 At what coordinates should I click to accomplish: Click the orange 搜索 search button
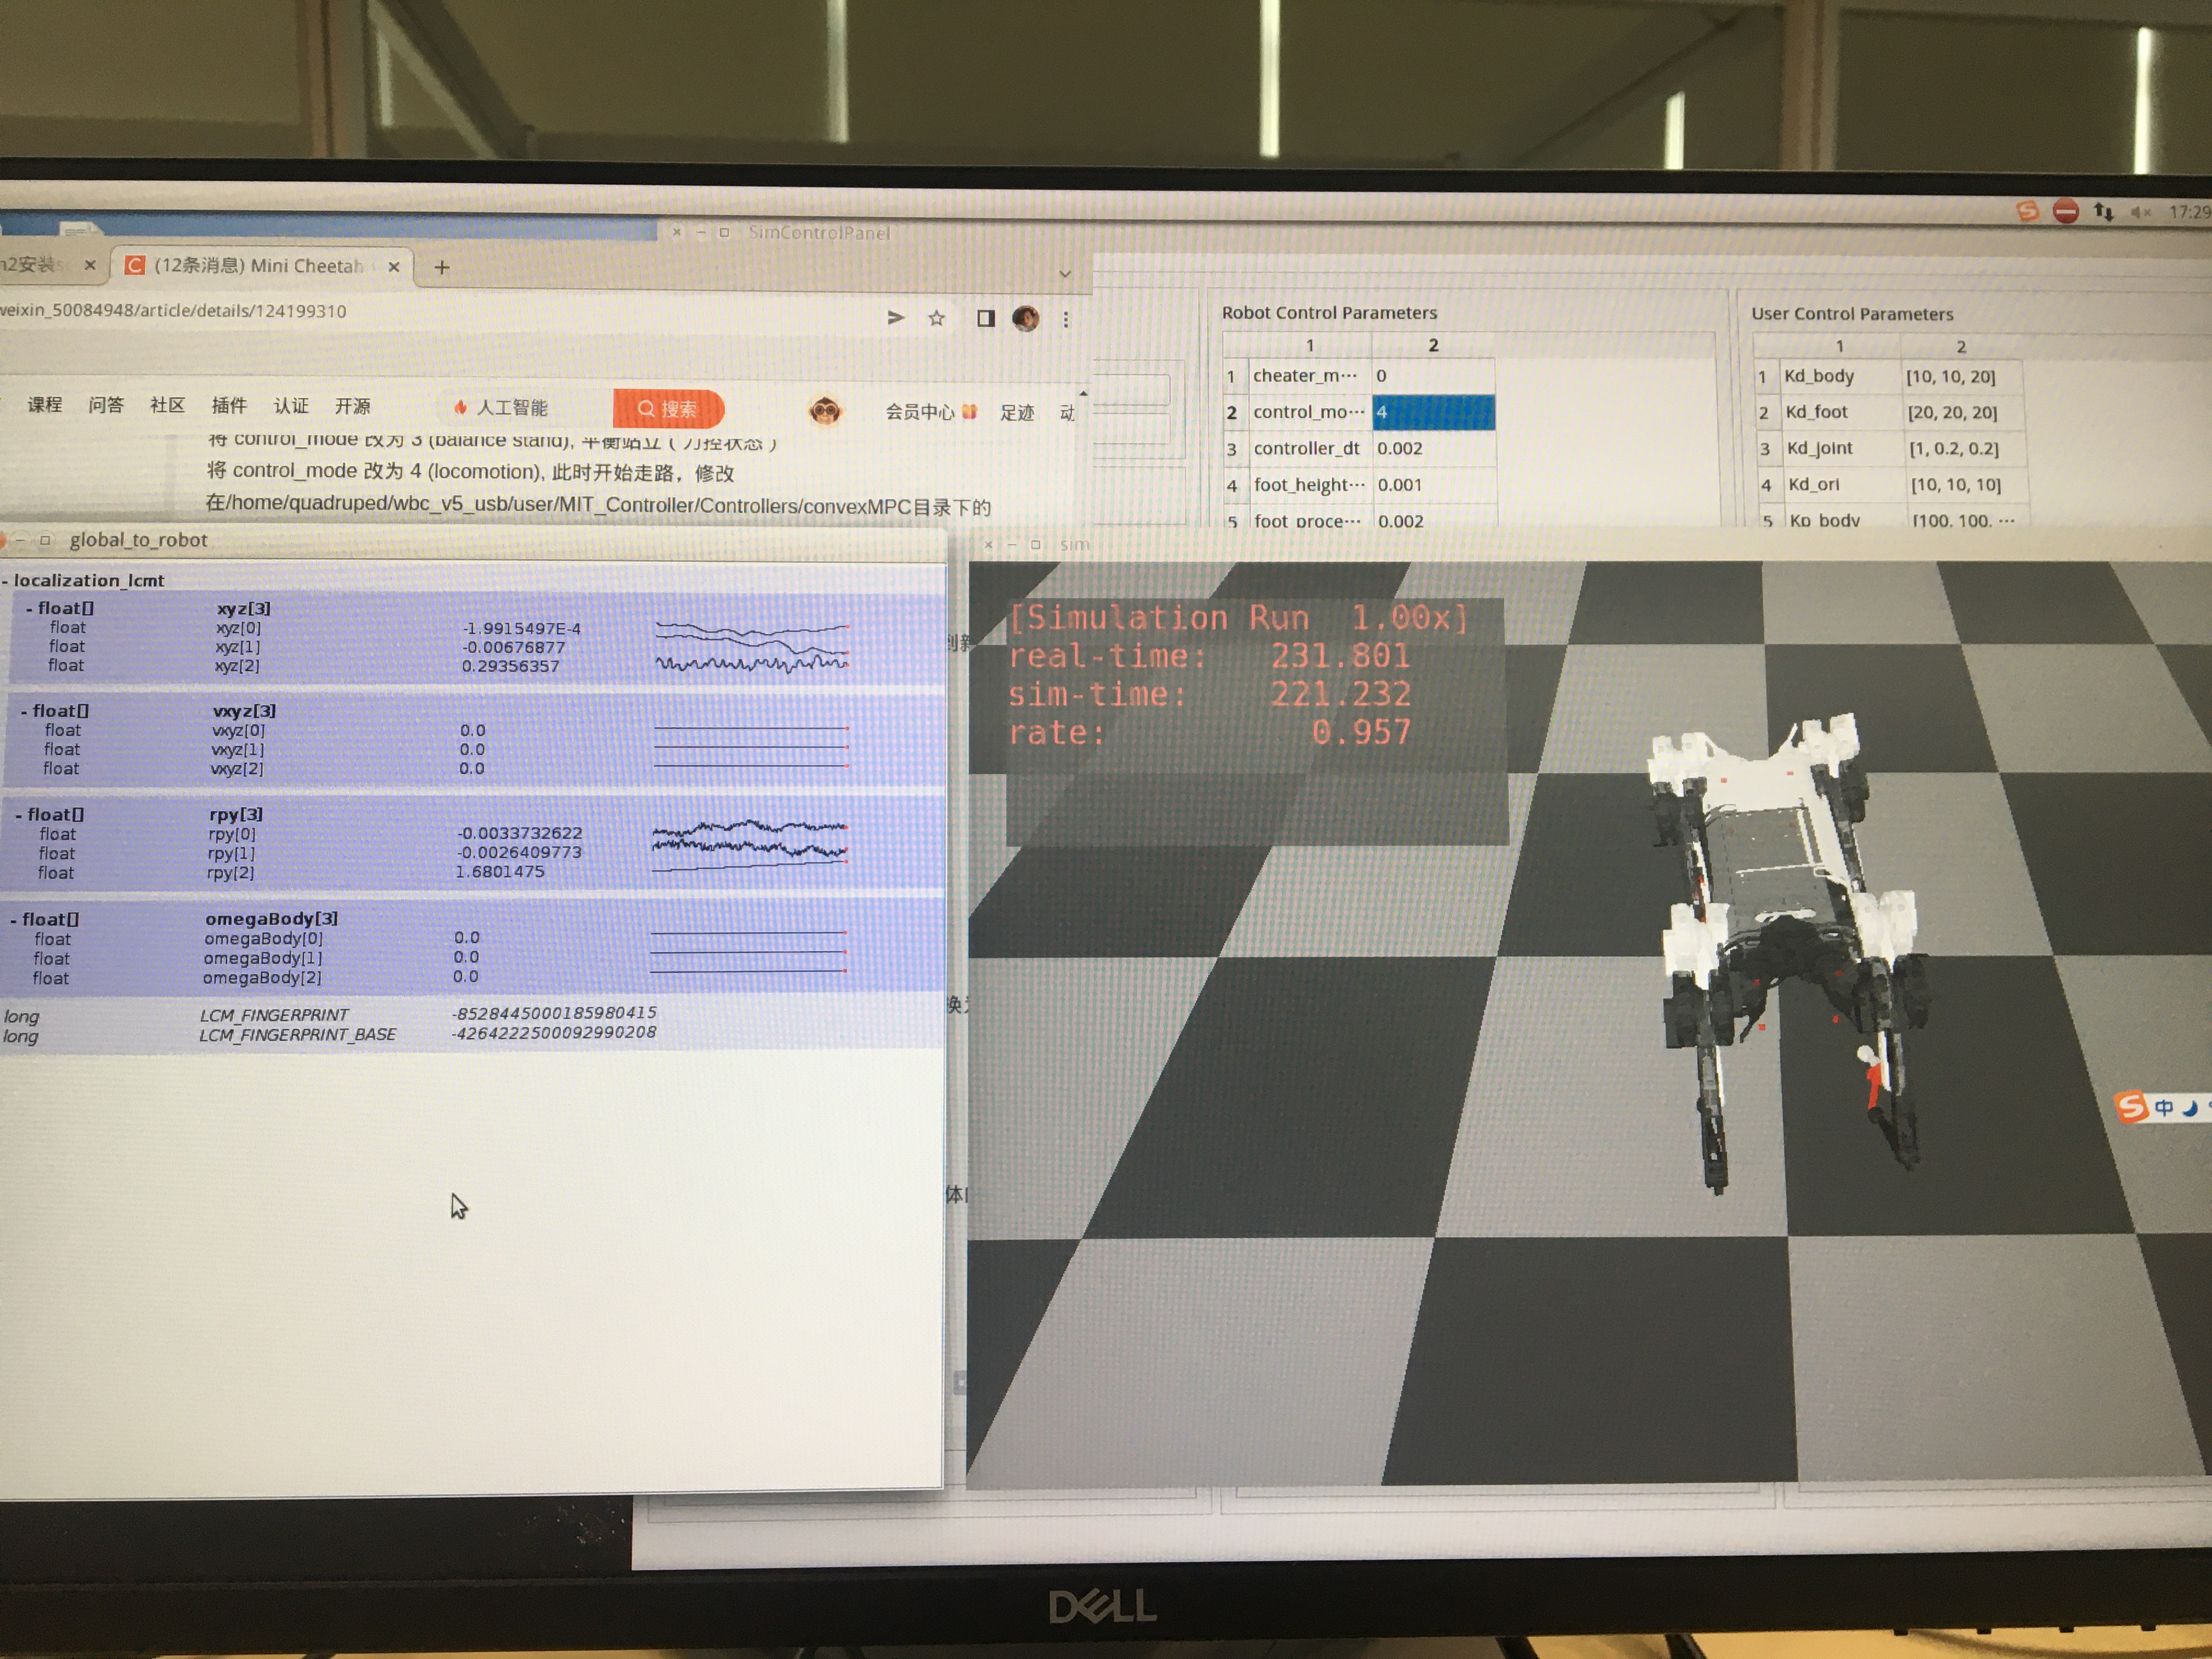668,409
